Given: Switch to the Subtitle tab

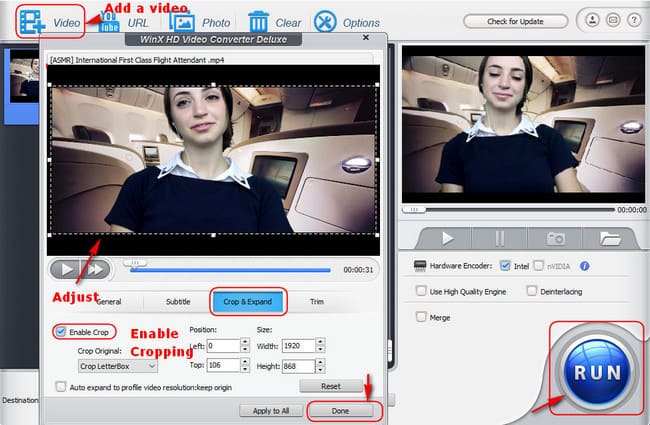Looking at the screenshot, I should click(178, 302).
